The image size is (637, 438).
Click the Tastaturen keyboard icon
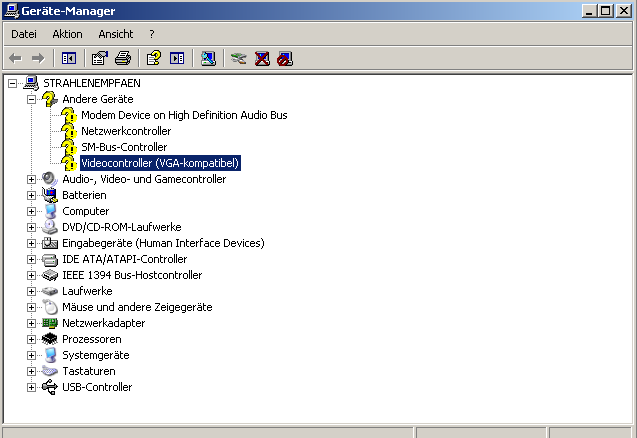50,371
